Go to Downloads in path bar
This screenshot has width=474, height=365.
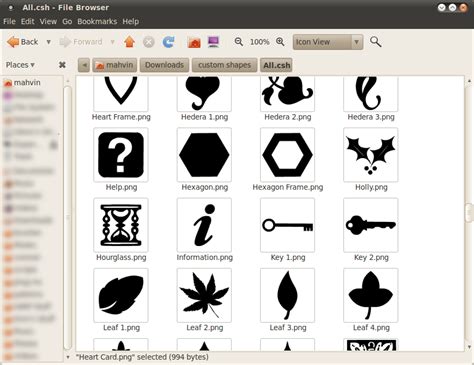tap(164, 65)
